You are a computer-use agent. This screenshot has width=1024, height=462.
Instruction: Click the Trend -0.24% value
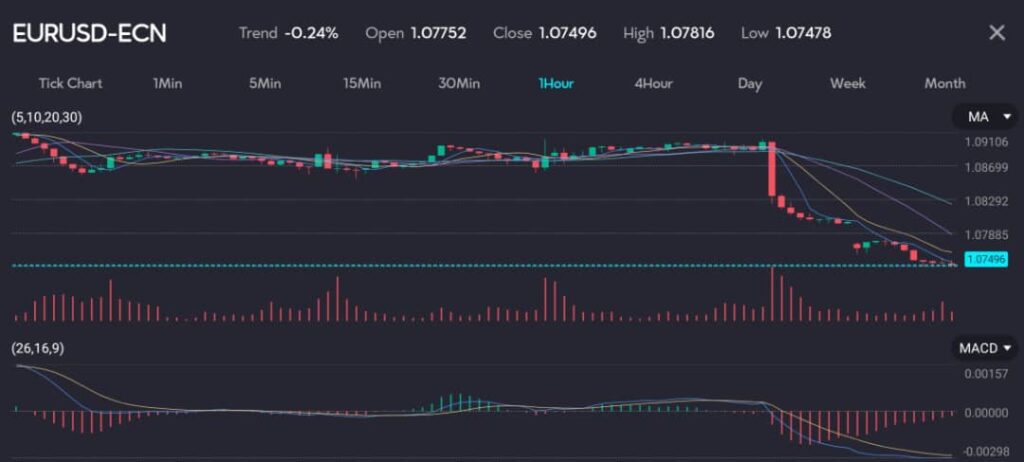[311, 33]
